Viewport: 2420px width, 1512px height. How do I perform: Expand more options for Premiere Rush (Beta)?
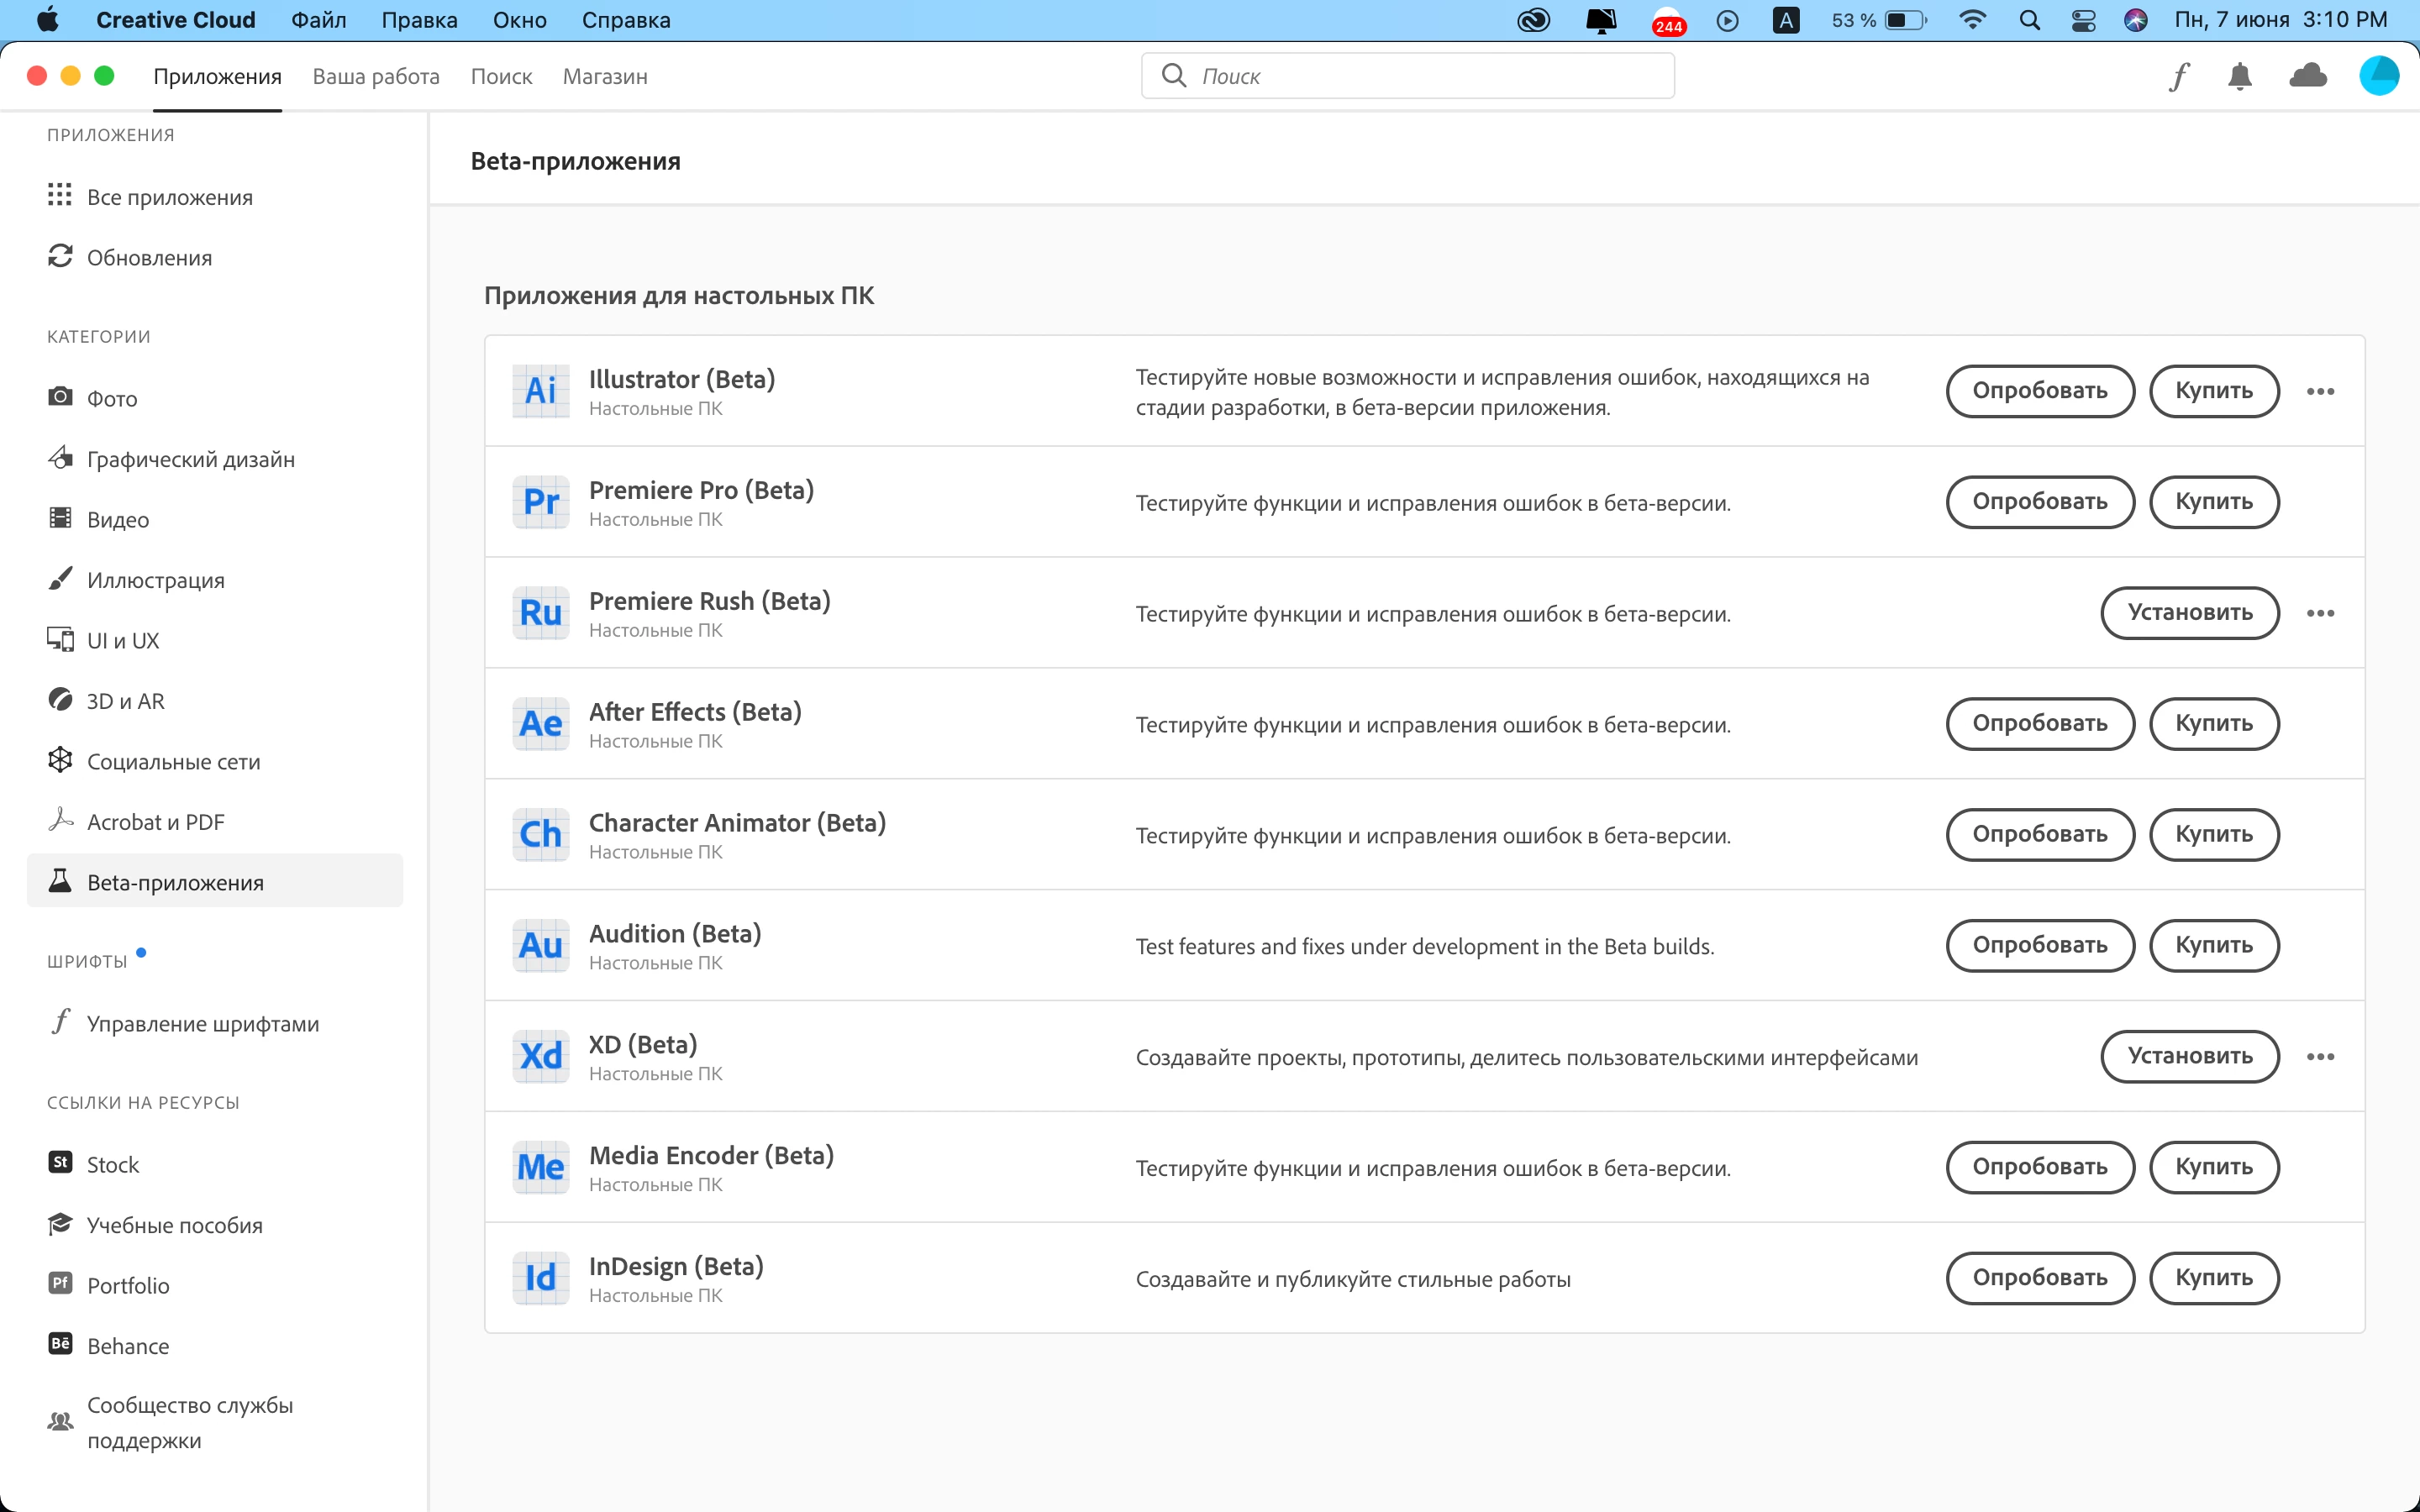tap(2321, 613)
